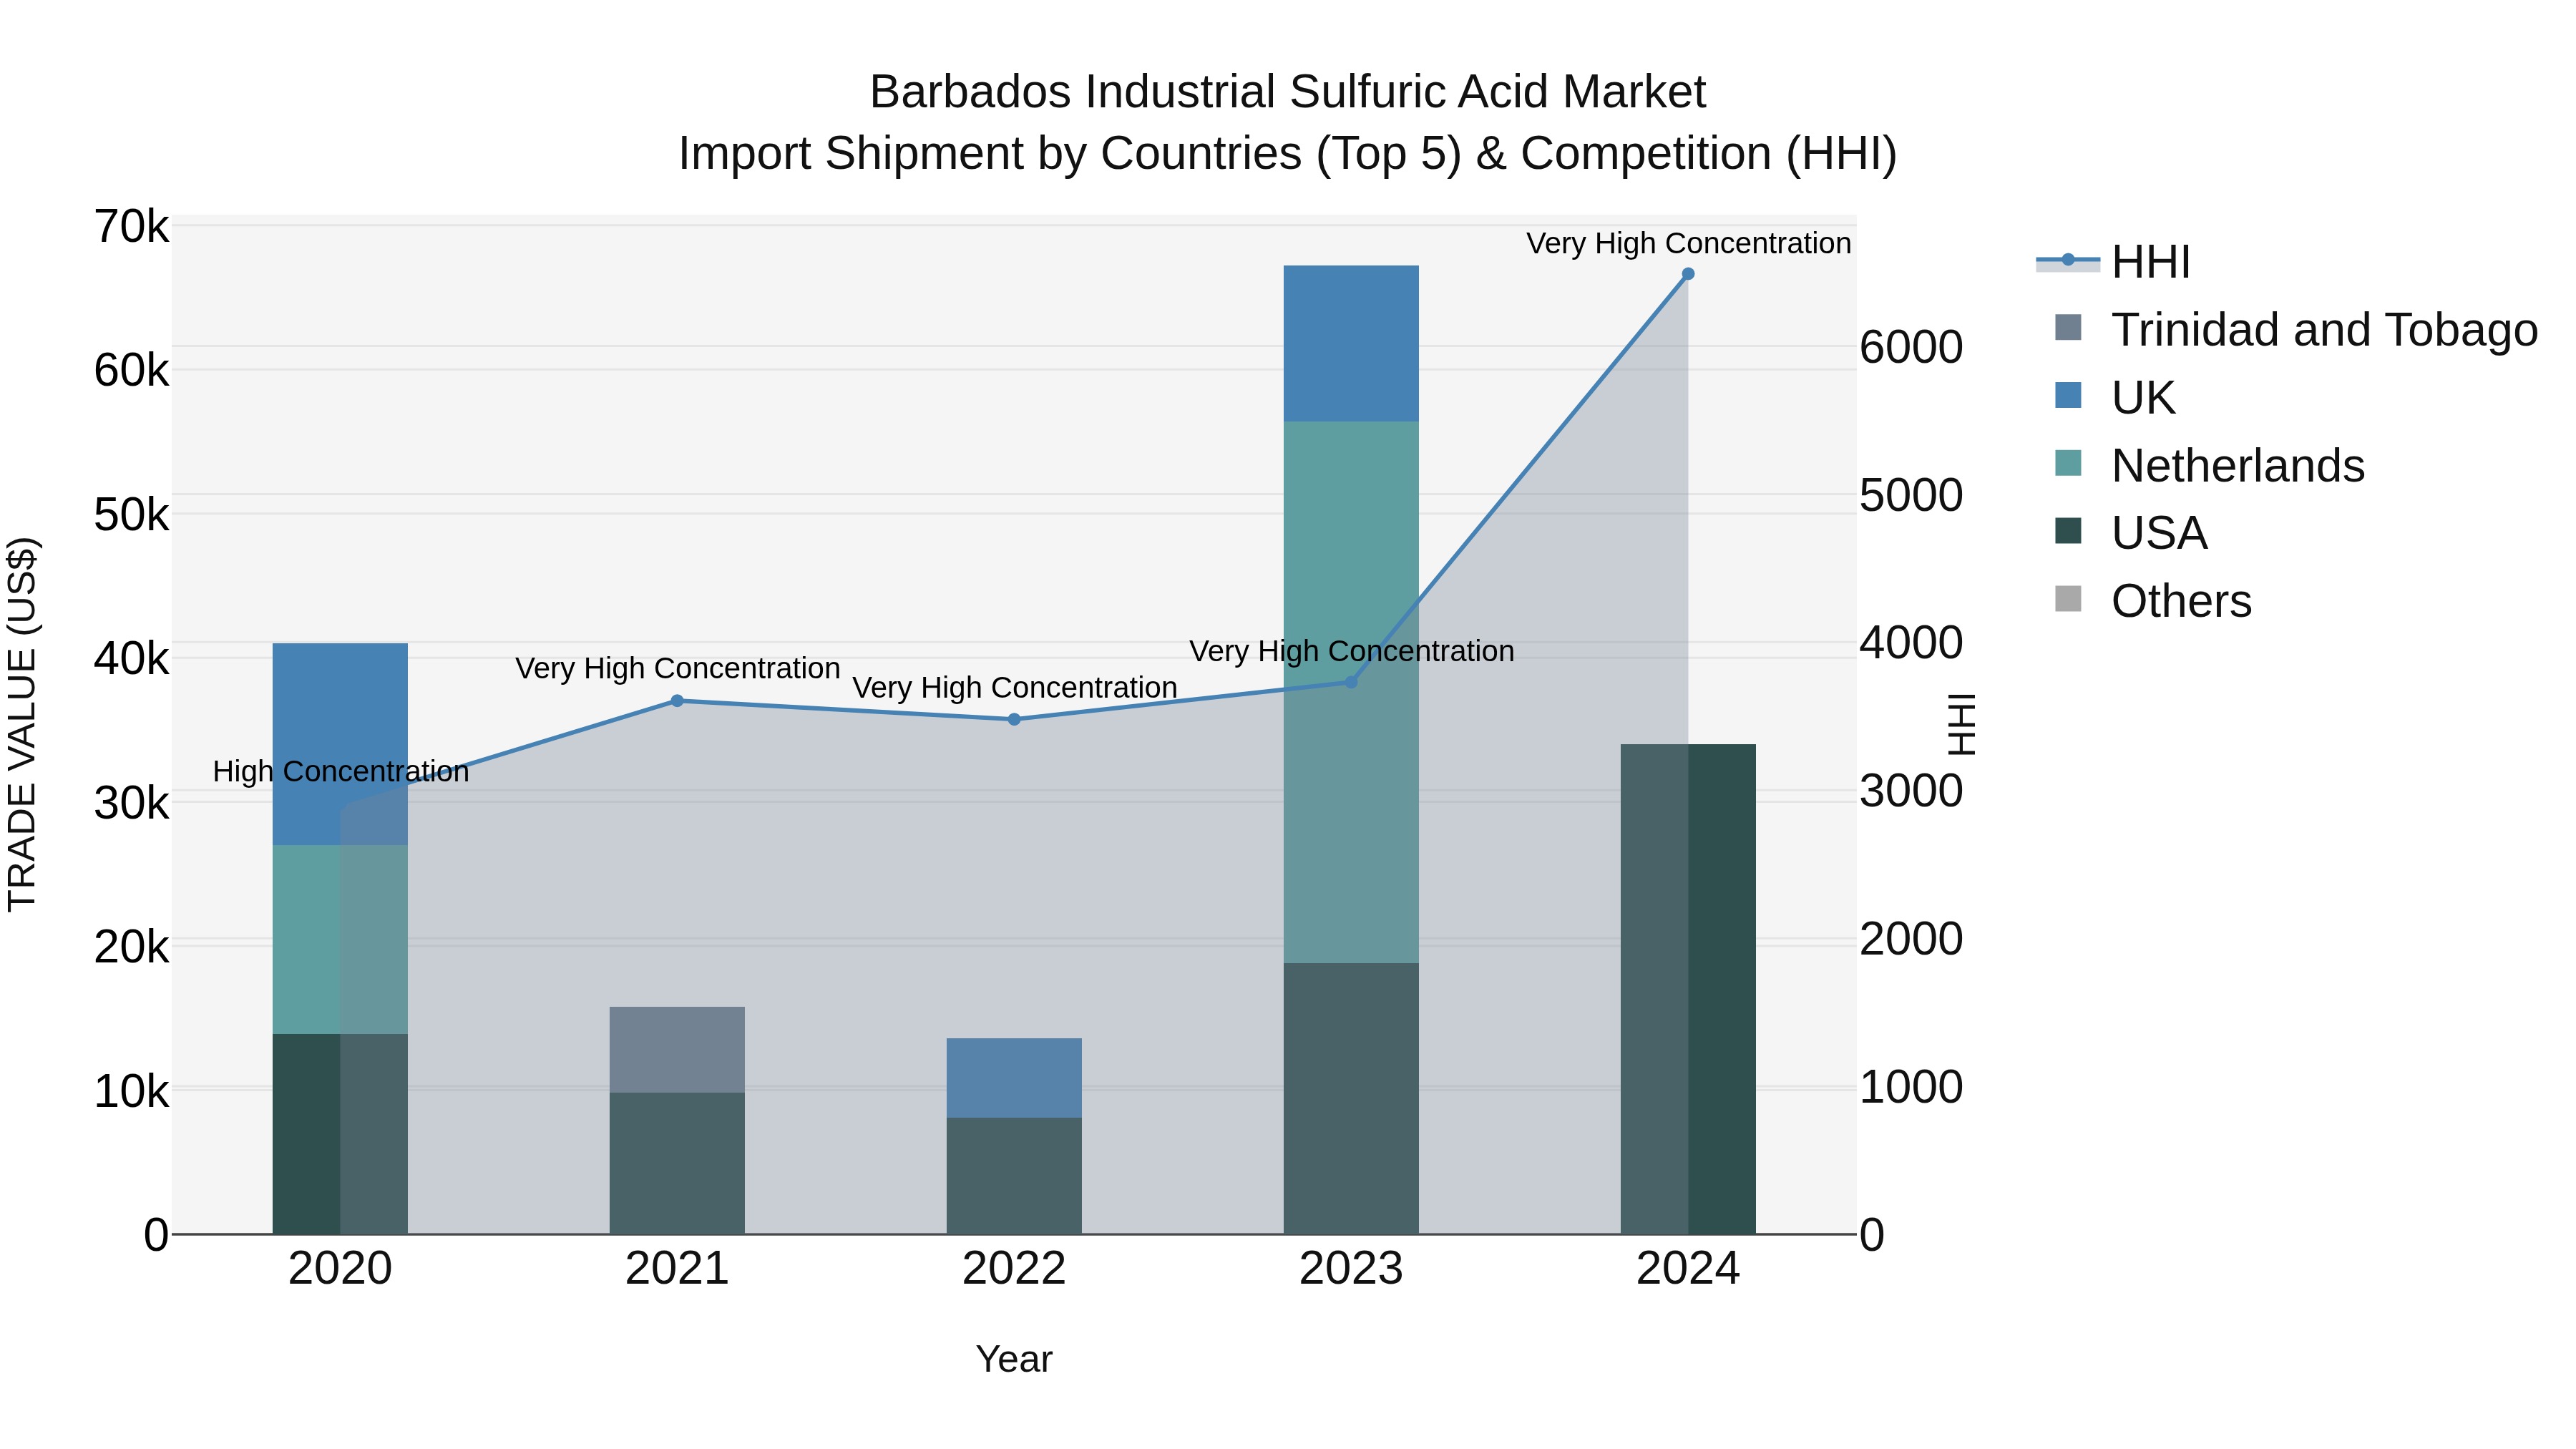Click the 40k left axis tick
Image resolution: width=2576 pixels, height=1449 pixels.
(x=131, y=658)
